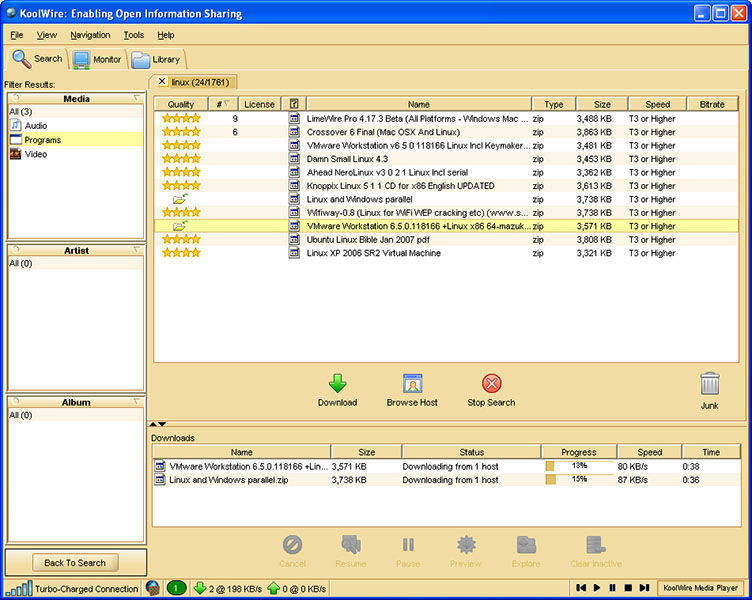Click the Clear Inactive icon
The width and height of the screenshot is (752, 600).
coord(596,545)
